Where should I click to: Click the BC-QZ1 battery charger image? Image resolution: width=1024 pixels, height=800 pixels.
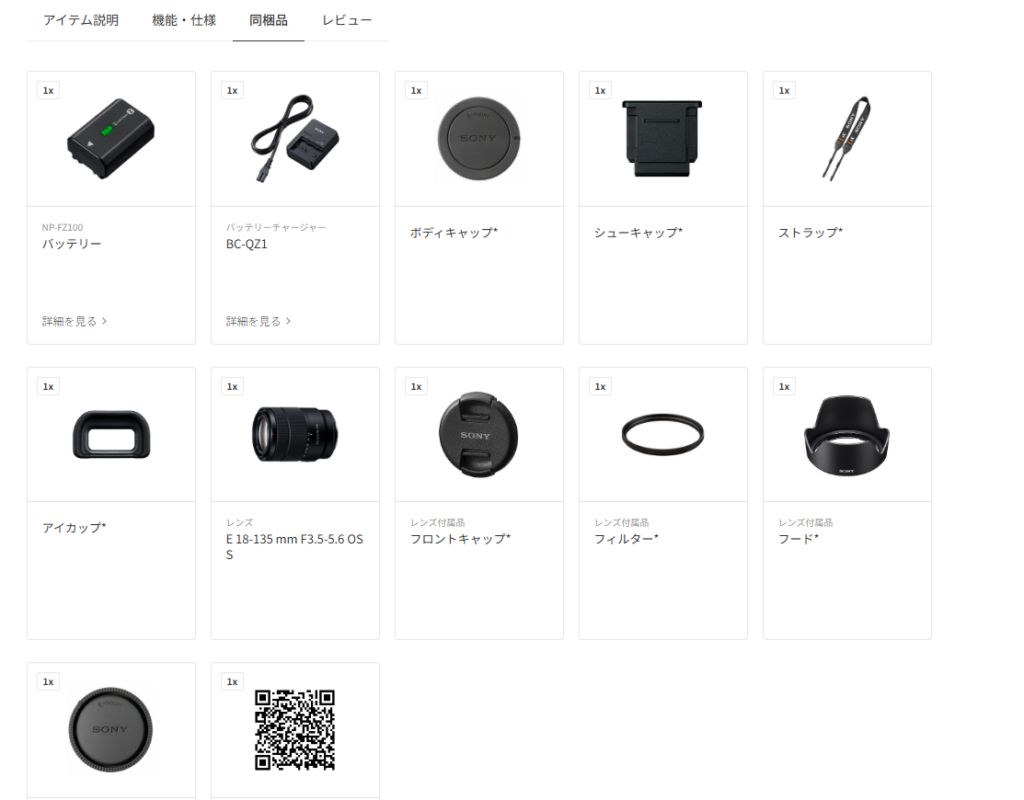295,138
